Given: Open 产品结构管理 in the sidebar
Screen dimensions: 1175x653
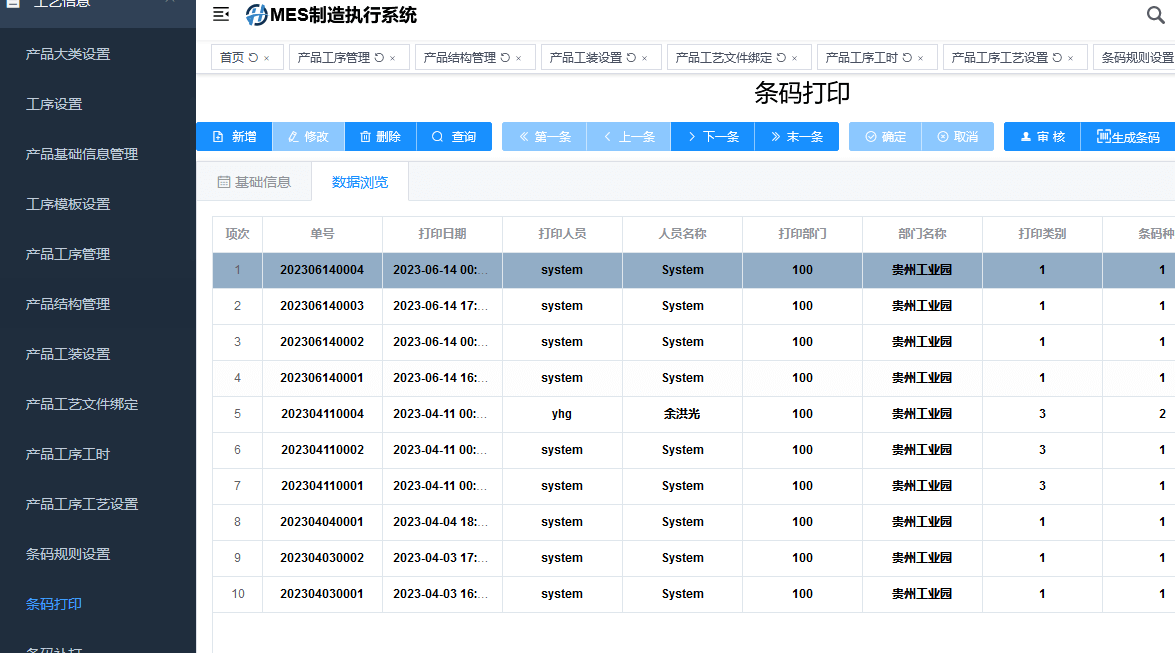Looking at the screenshot, I should 68,304.
